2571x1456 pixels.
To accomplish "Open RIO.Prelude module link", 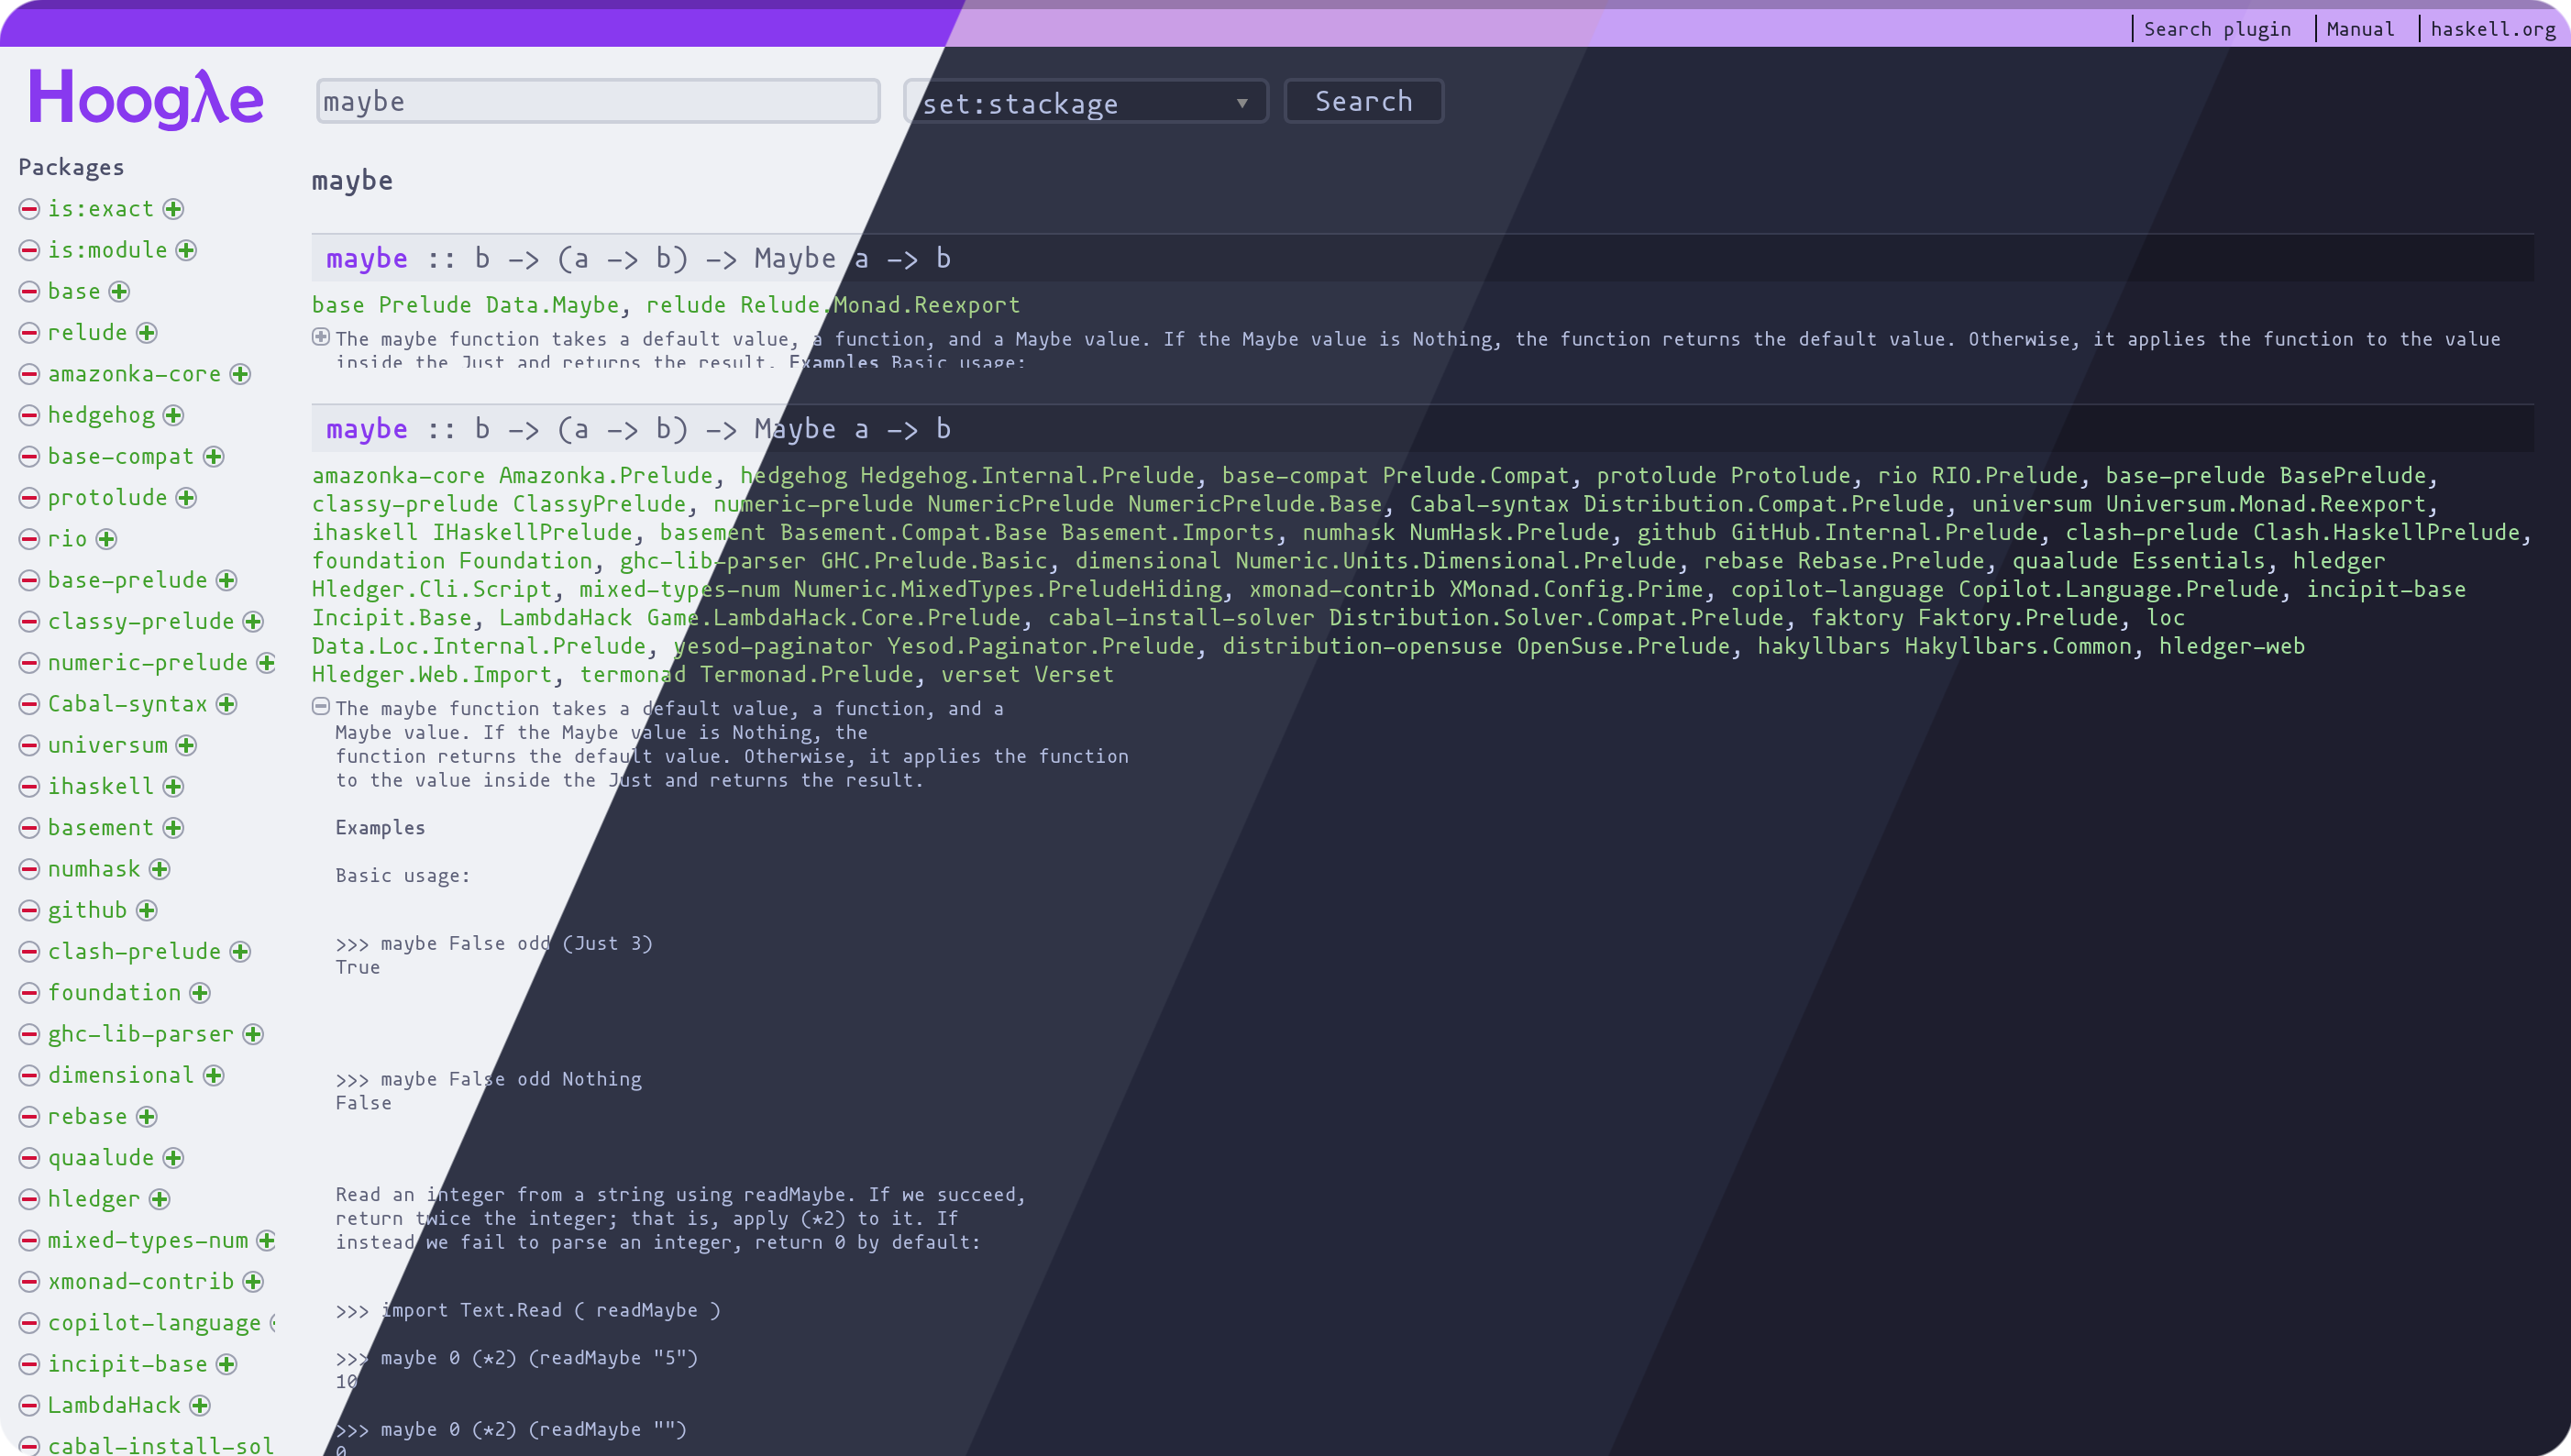I will [x=2004, y=476].
